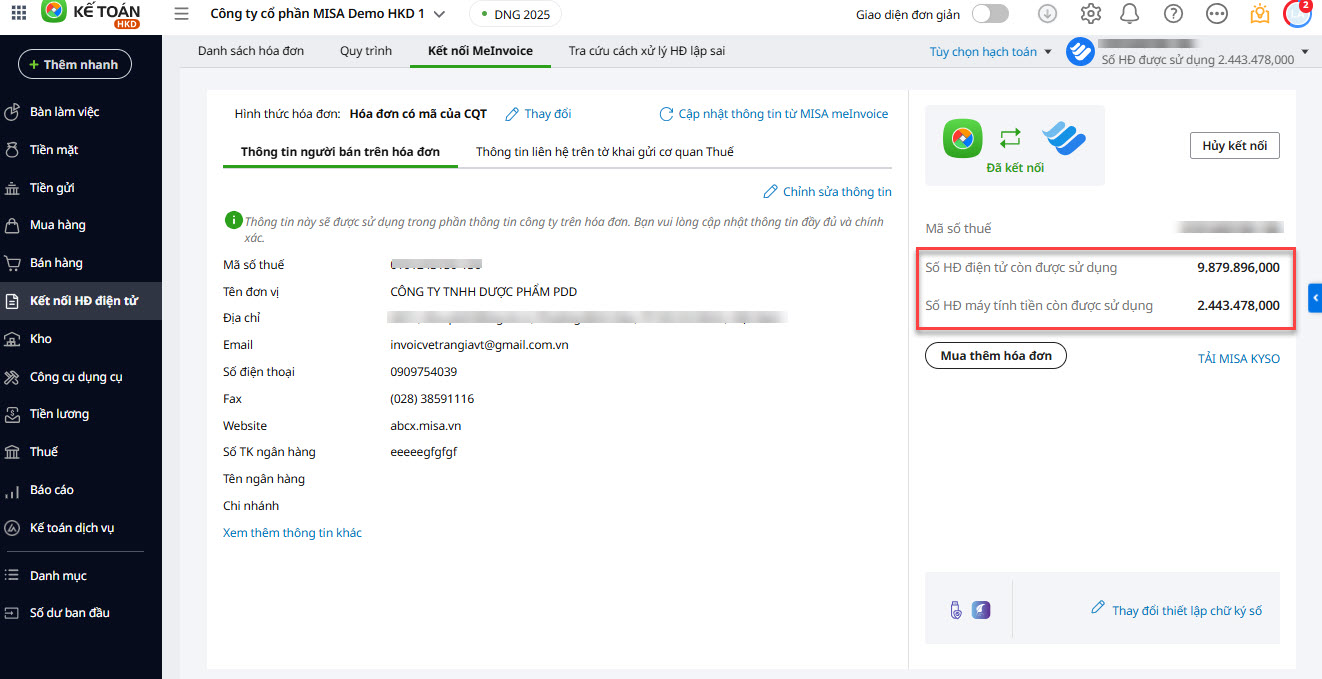Screen dimensions: 1322x679
Task: Click the help question mark icon
Action: [1173, 14]
